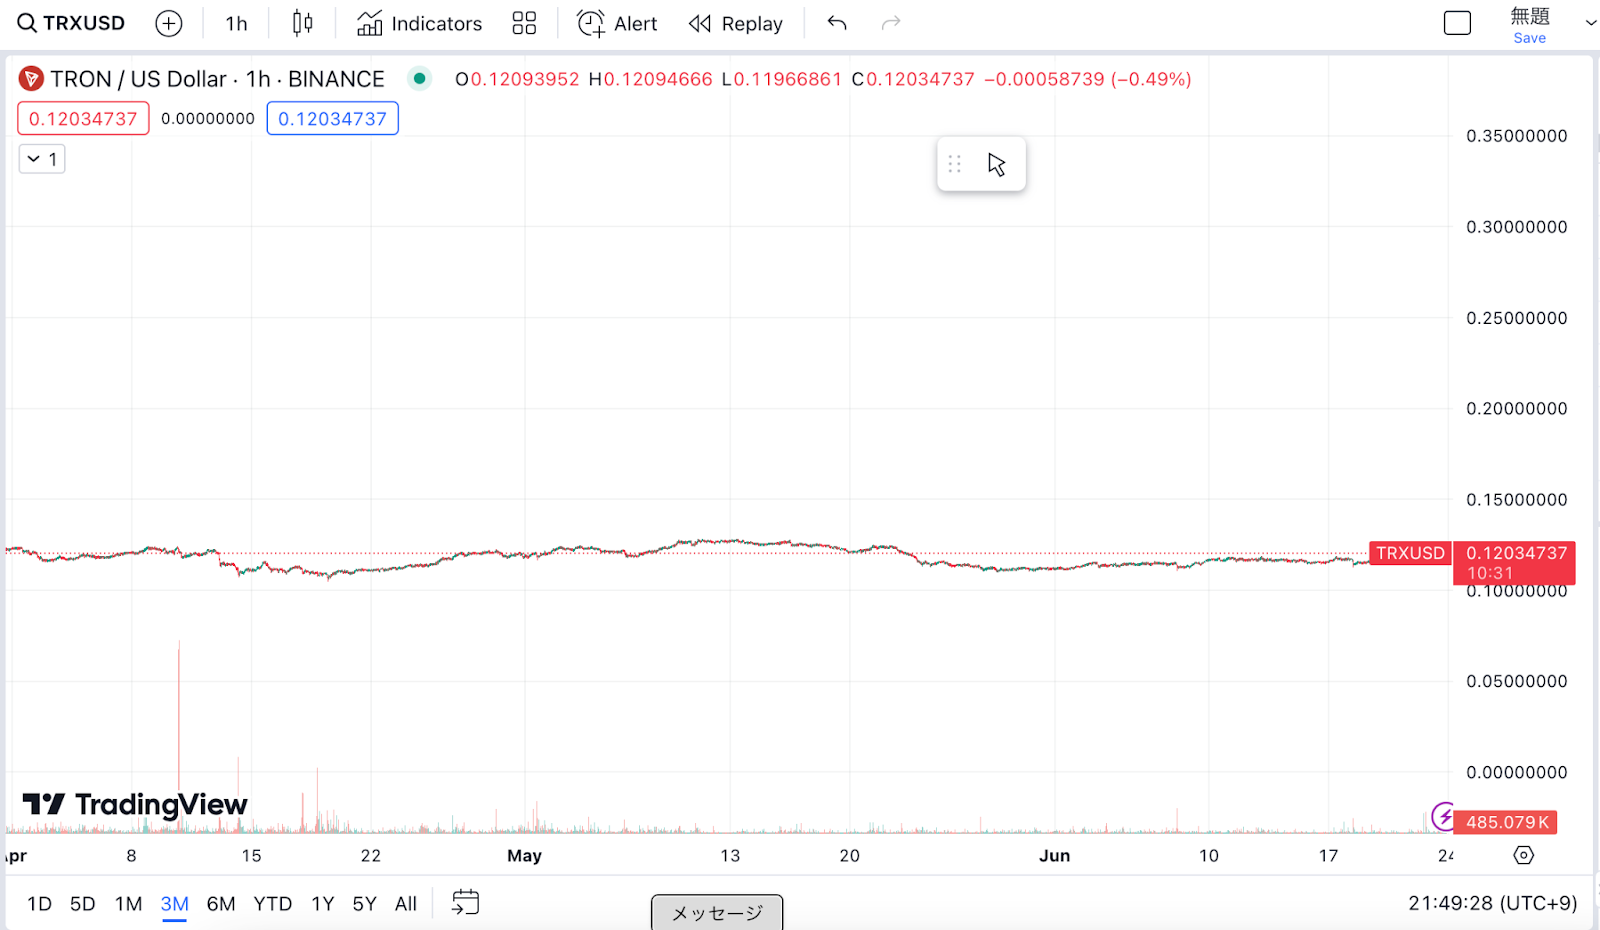Expand the layout management dropdown arrow

(x=1590, y=23)
